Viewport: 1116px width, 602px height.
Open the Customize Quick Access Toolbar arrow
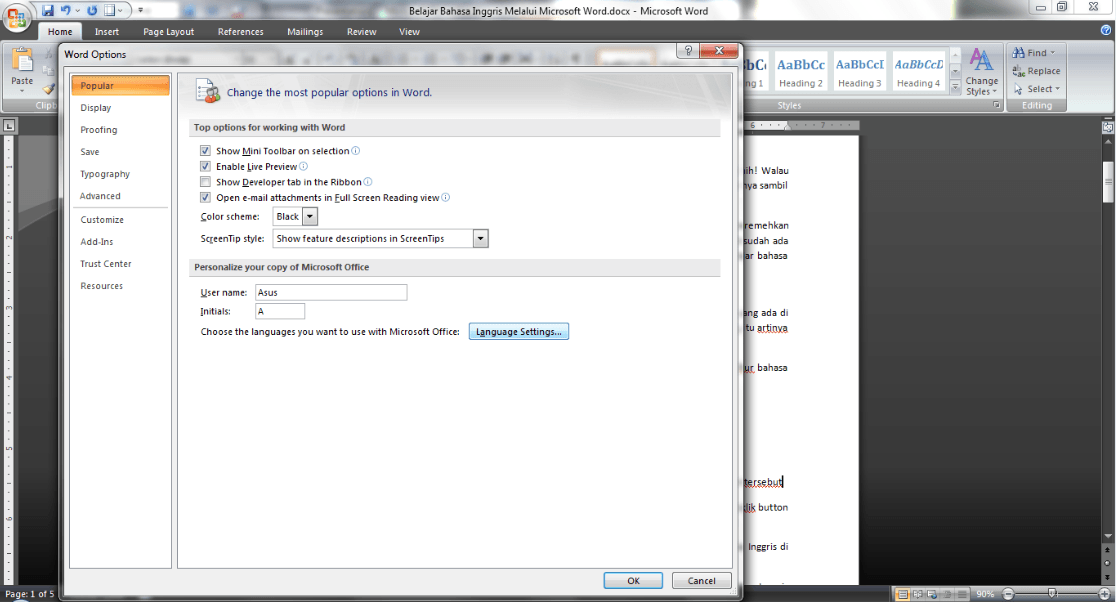140,11
